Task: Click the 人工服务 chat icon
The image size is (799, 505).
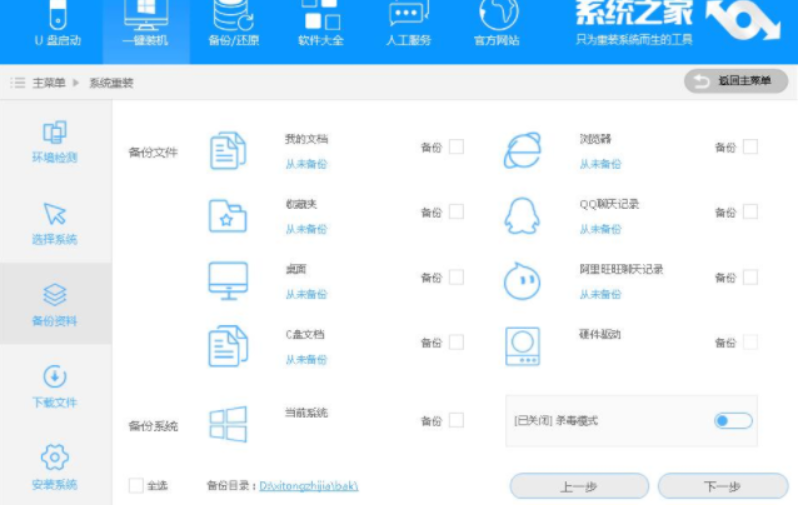Action: (x=408, y=14)
